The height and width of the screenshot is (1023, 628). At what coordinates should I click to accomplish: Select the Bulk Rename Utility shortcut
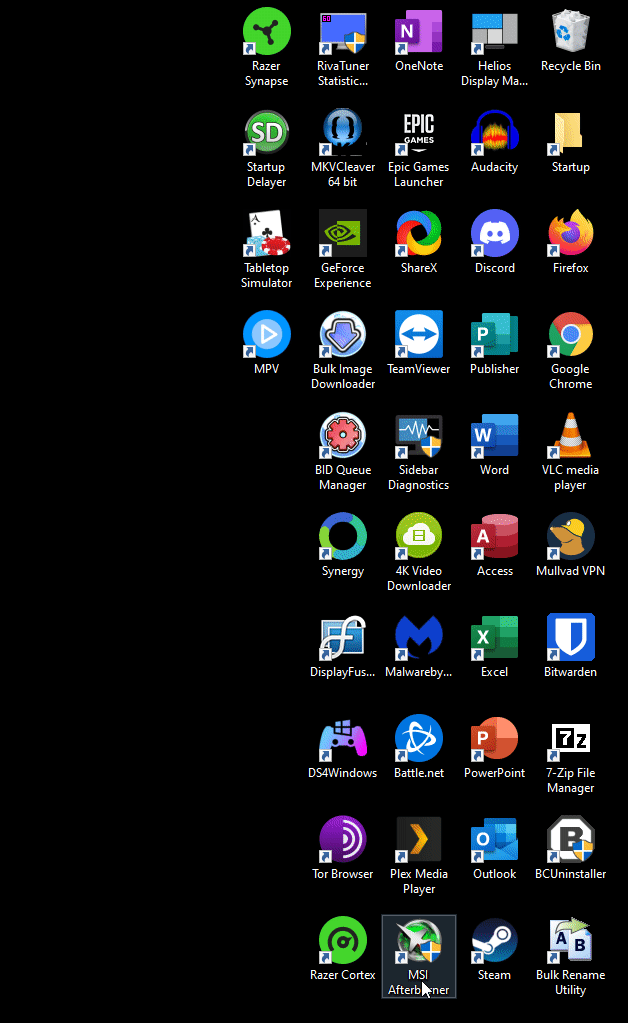point(571,942)
